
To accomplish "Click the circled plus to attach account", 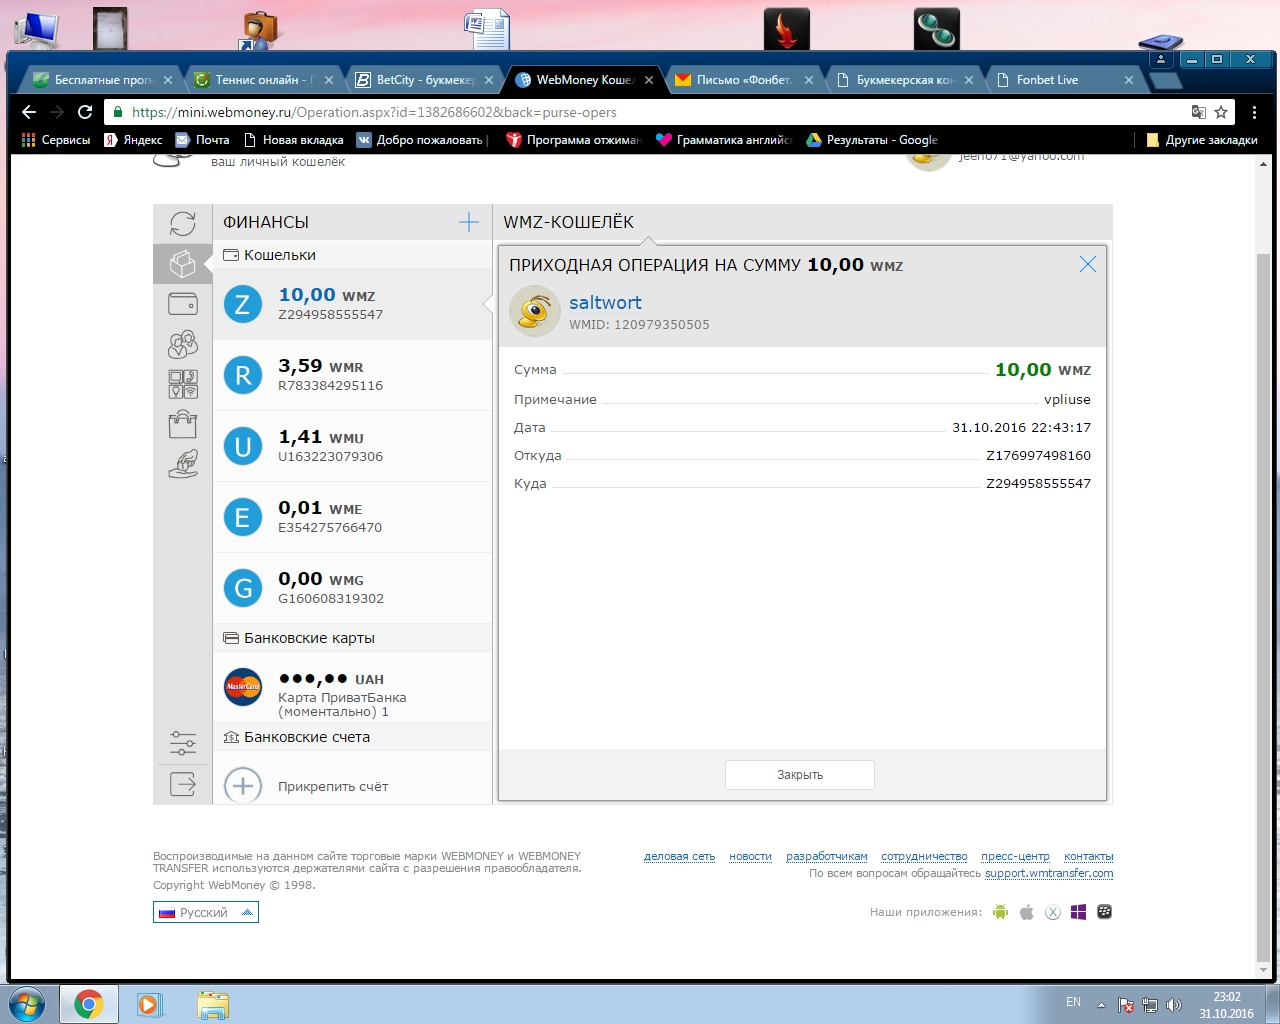I will [x=243, y=786].
